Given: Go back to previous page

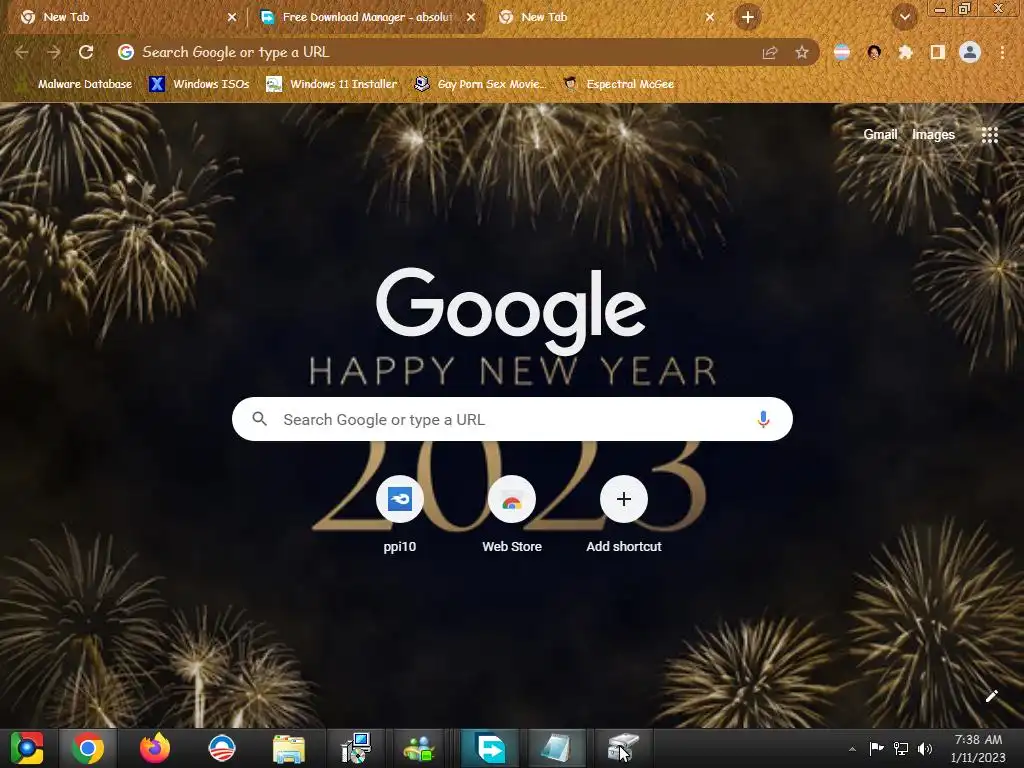Looking at the screenshot, I should point(22,52).
